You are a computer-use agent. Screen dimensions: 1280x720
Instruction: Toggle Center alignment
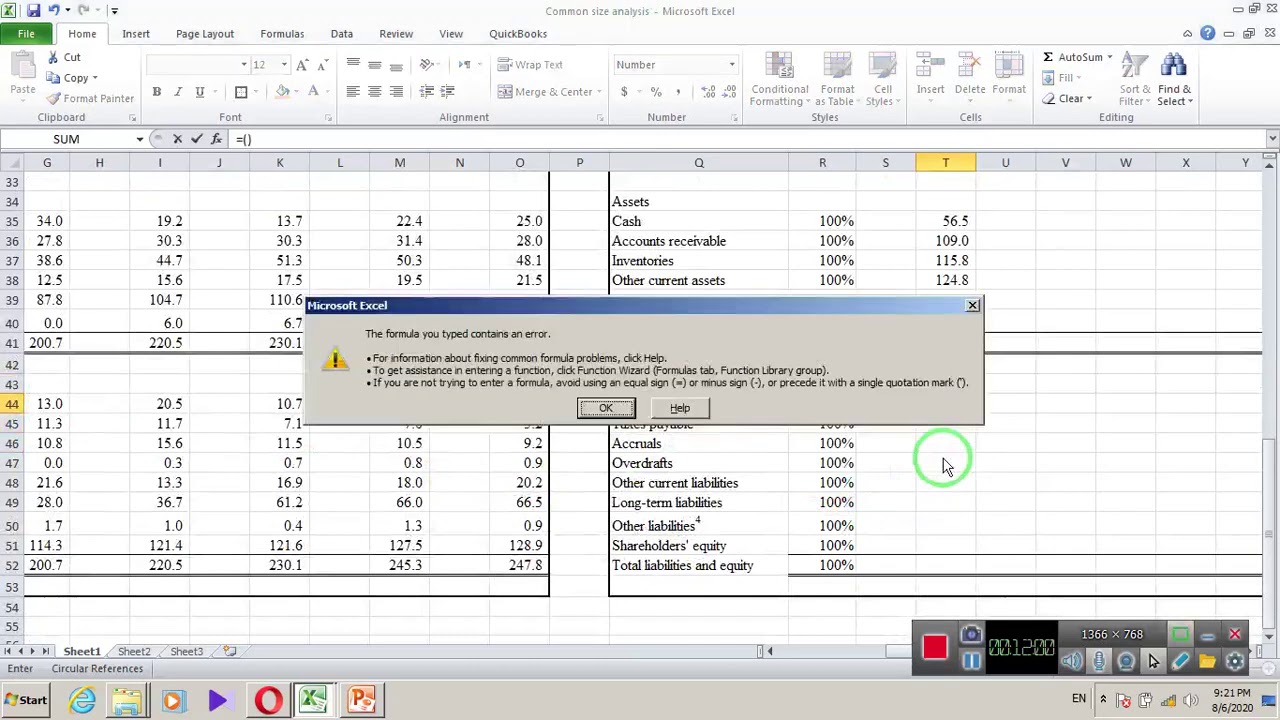coord(375,92)
